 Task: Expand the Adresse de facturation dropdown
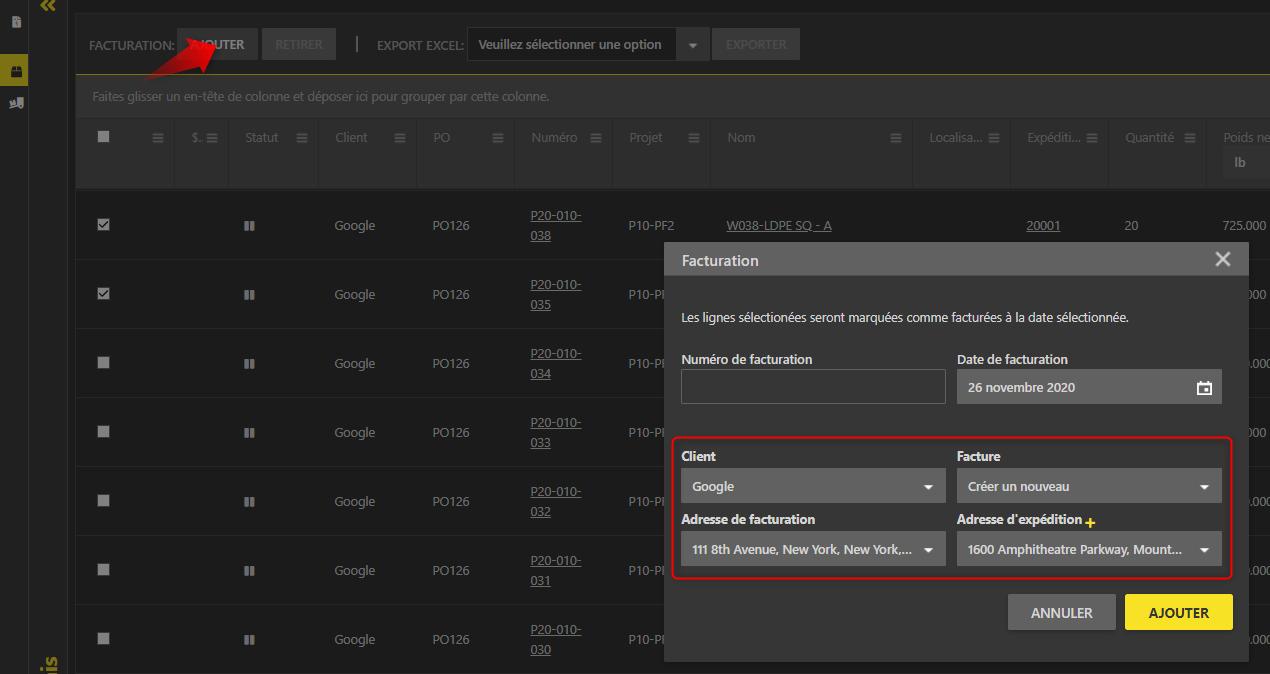[813, 549]
